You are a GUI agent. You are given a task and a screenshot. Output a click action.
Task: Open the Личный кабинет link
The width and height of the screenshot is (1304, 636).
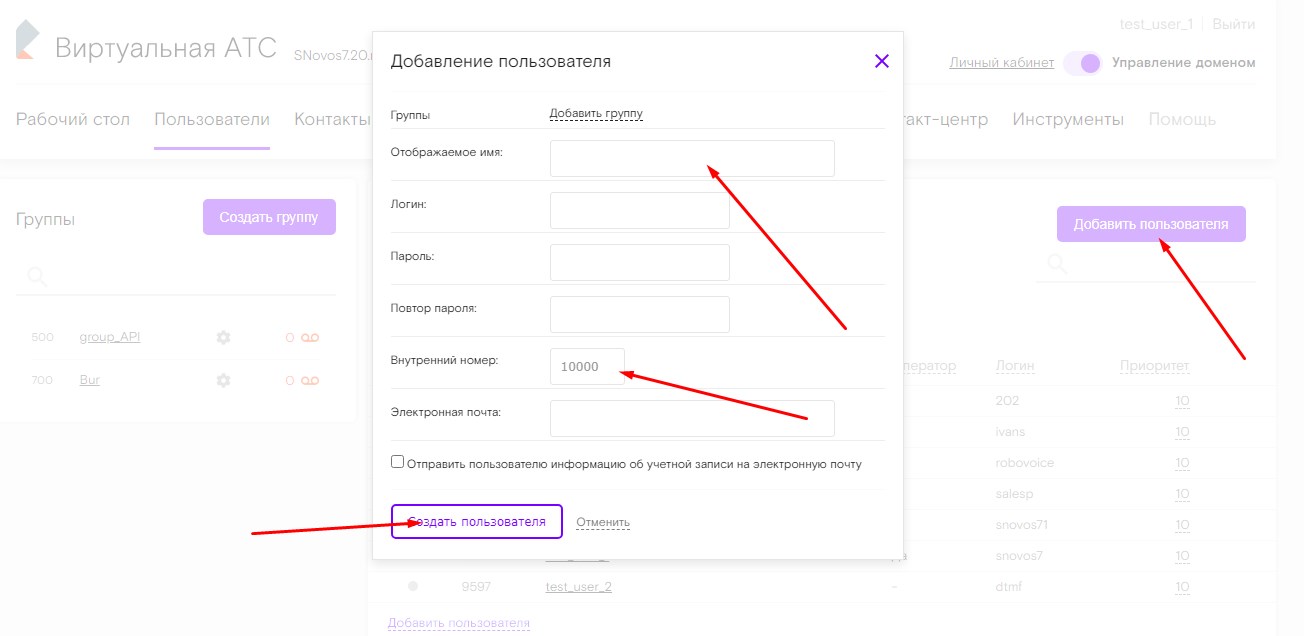[1001, 63]
